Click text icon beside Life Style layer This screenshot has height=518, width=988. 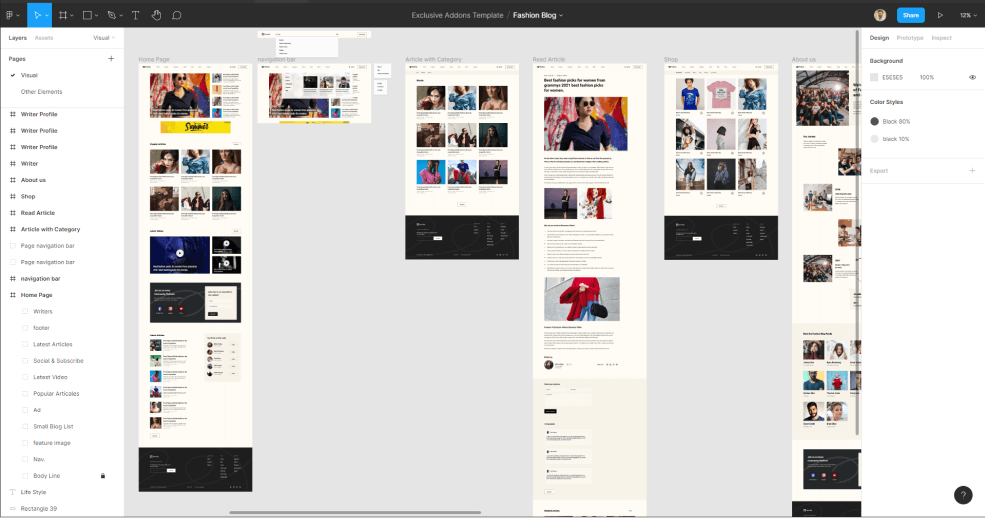click(13, 492)
